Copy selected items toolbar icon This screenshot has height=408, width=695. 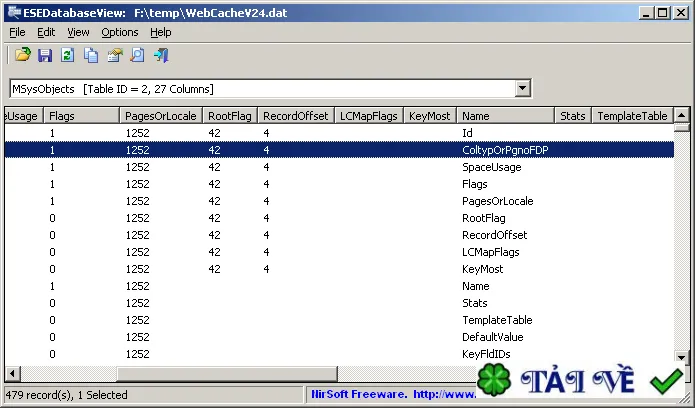pyautogui.click(x=91, y=55)
